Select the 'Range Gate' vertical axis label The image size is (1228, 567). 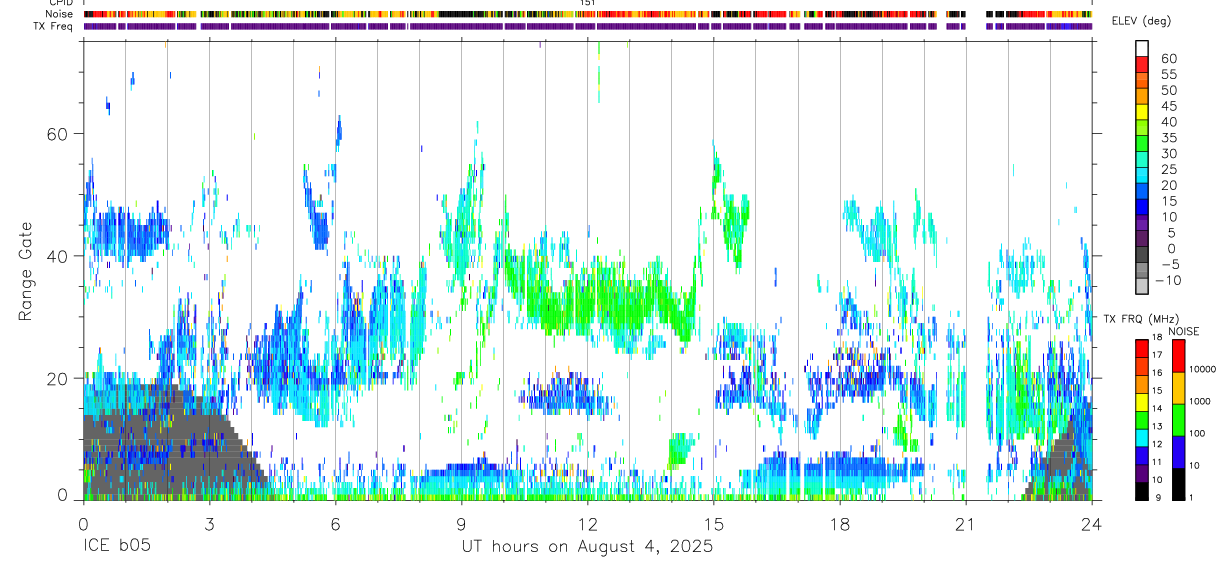tap(24, 271)
